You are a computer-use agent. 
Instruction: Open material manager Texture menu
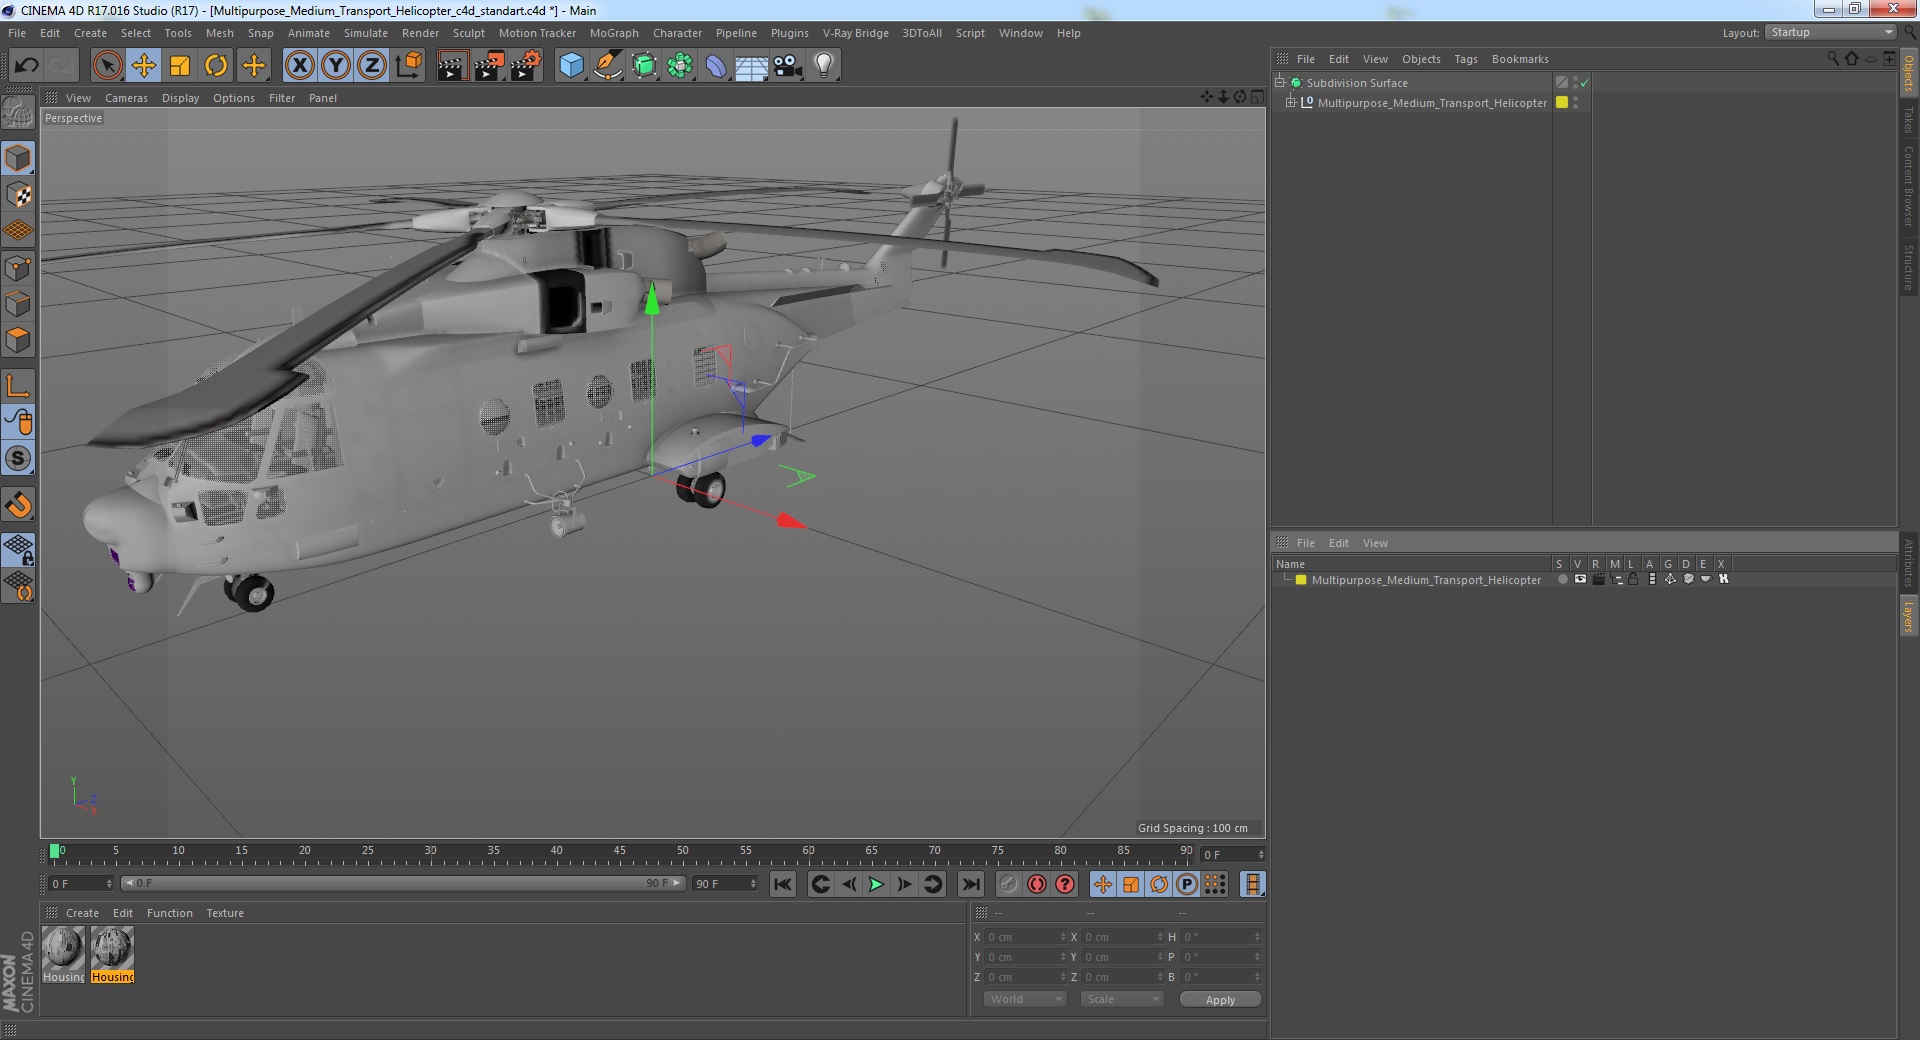tap(225, 913)
